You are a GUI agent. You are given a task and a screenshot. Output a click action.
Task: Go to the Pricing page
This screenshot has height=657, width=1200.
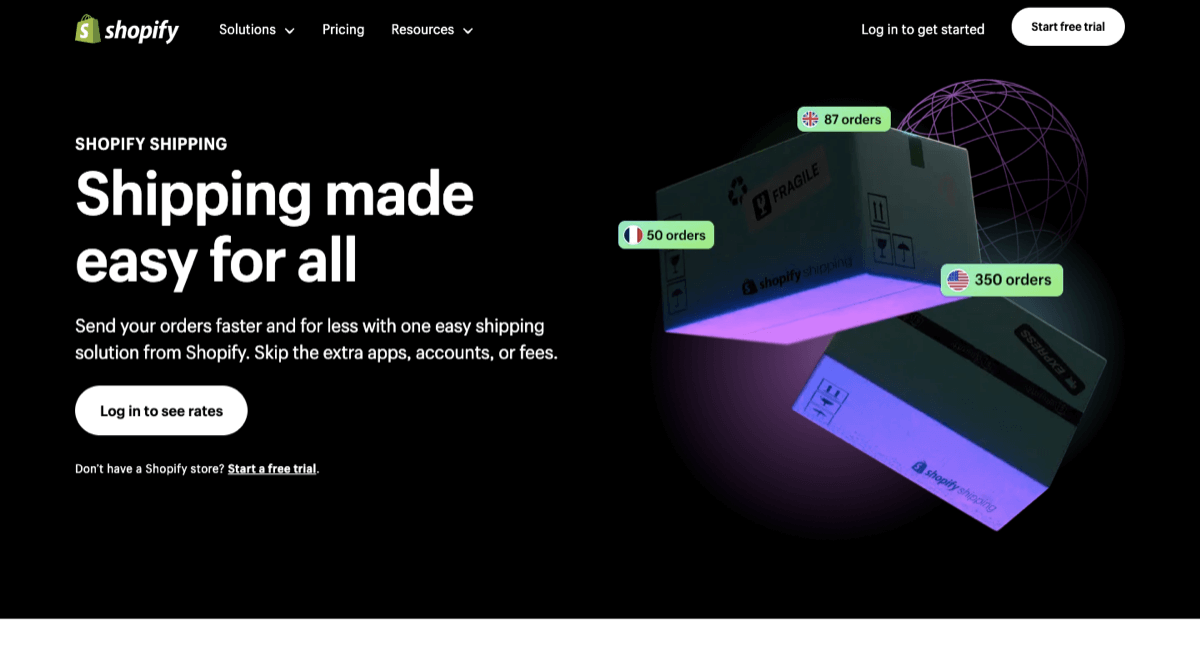tap(343, 30)
